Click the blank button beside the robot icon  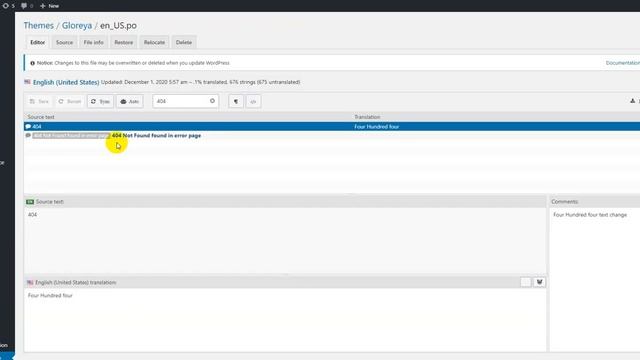coord(526,282)
